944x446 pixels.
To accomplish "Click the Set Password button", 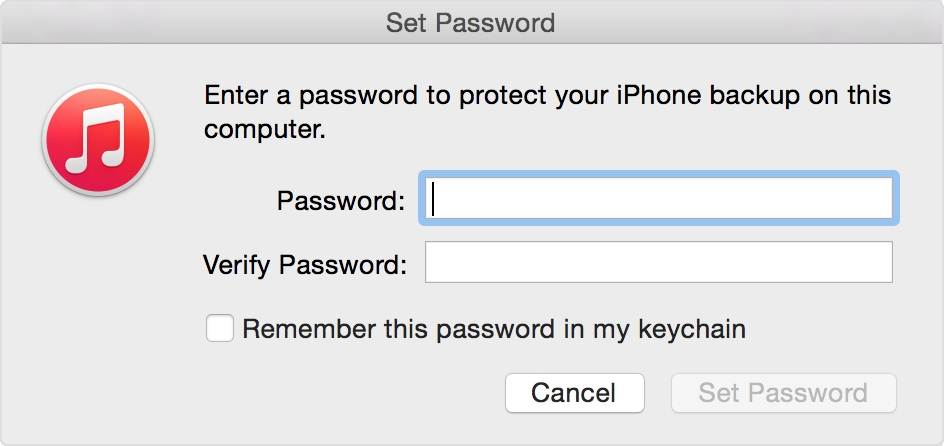I will click(x=783, y=393).
